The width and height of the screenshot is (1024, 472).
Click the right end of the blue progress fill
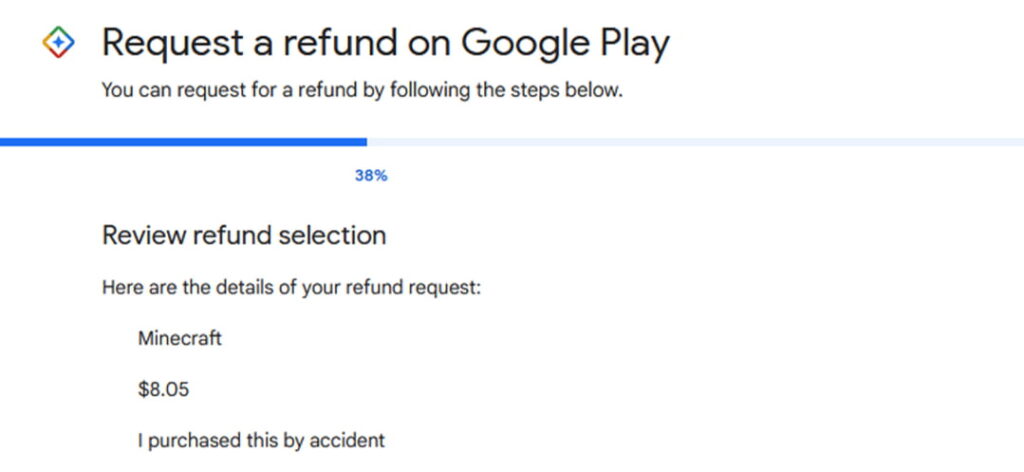tap(363, 142)
